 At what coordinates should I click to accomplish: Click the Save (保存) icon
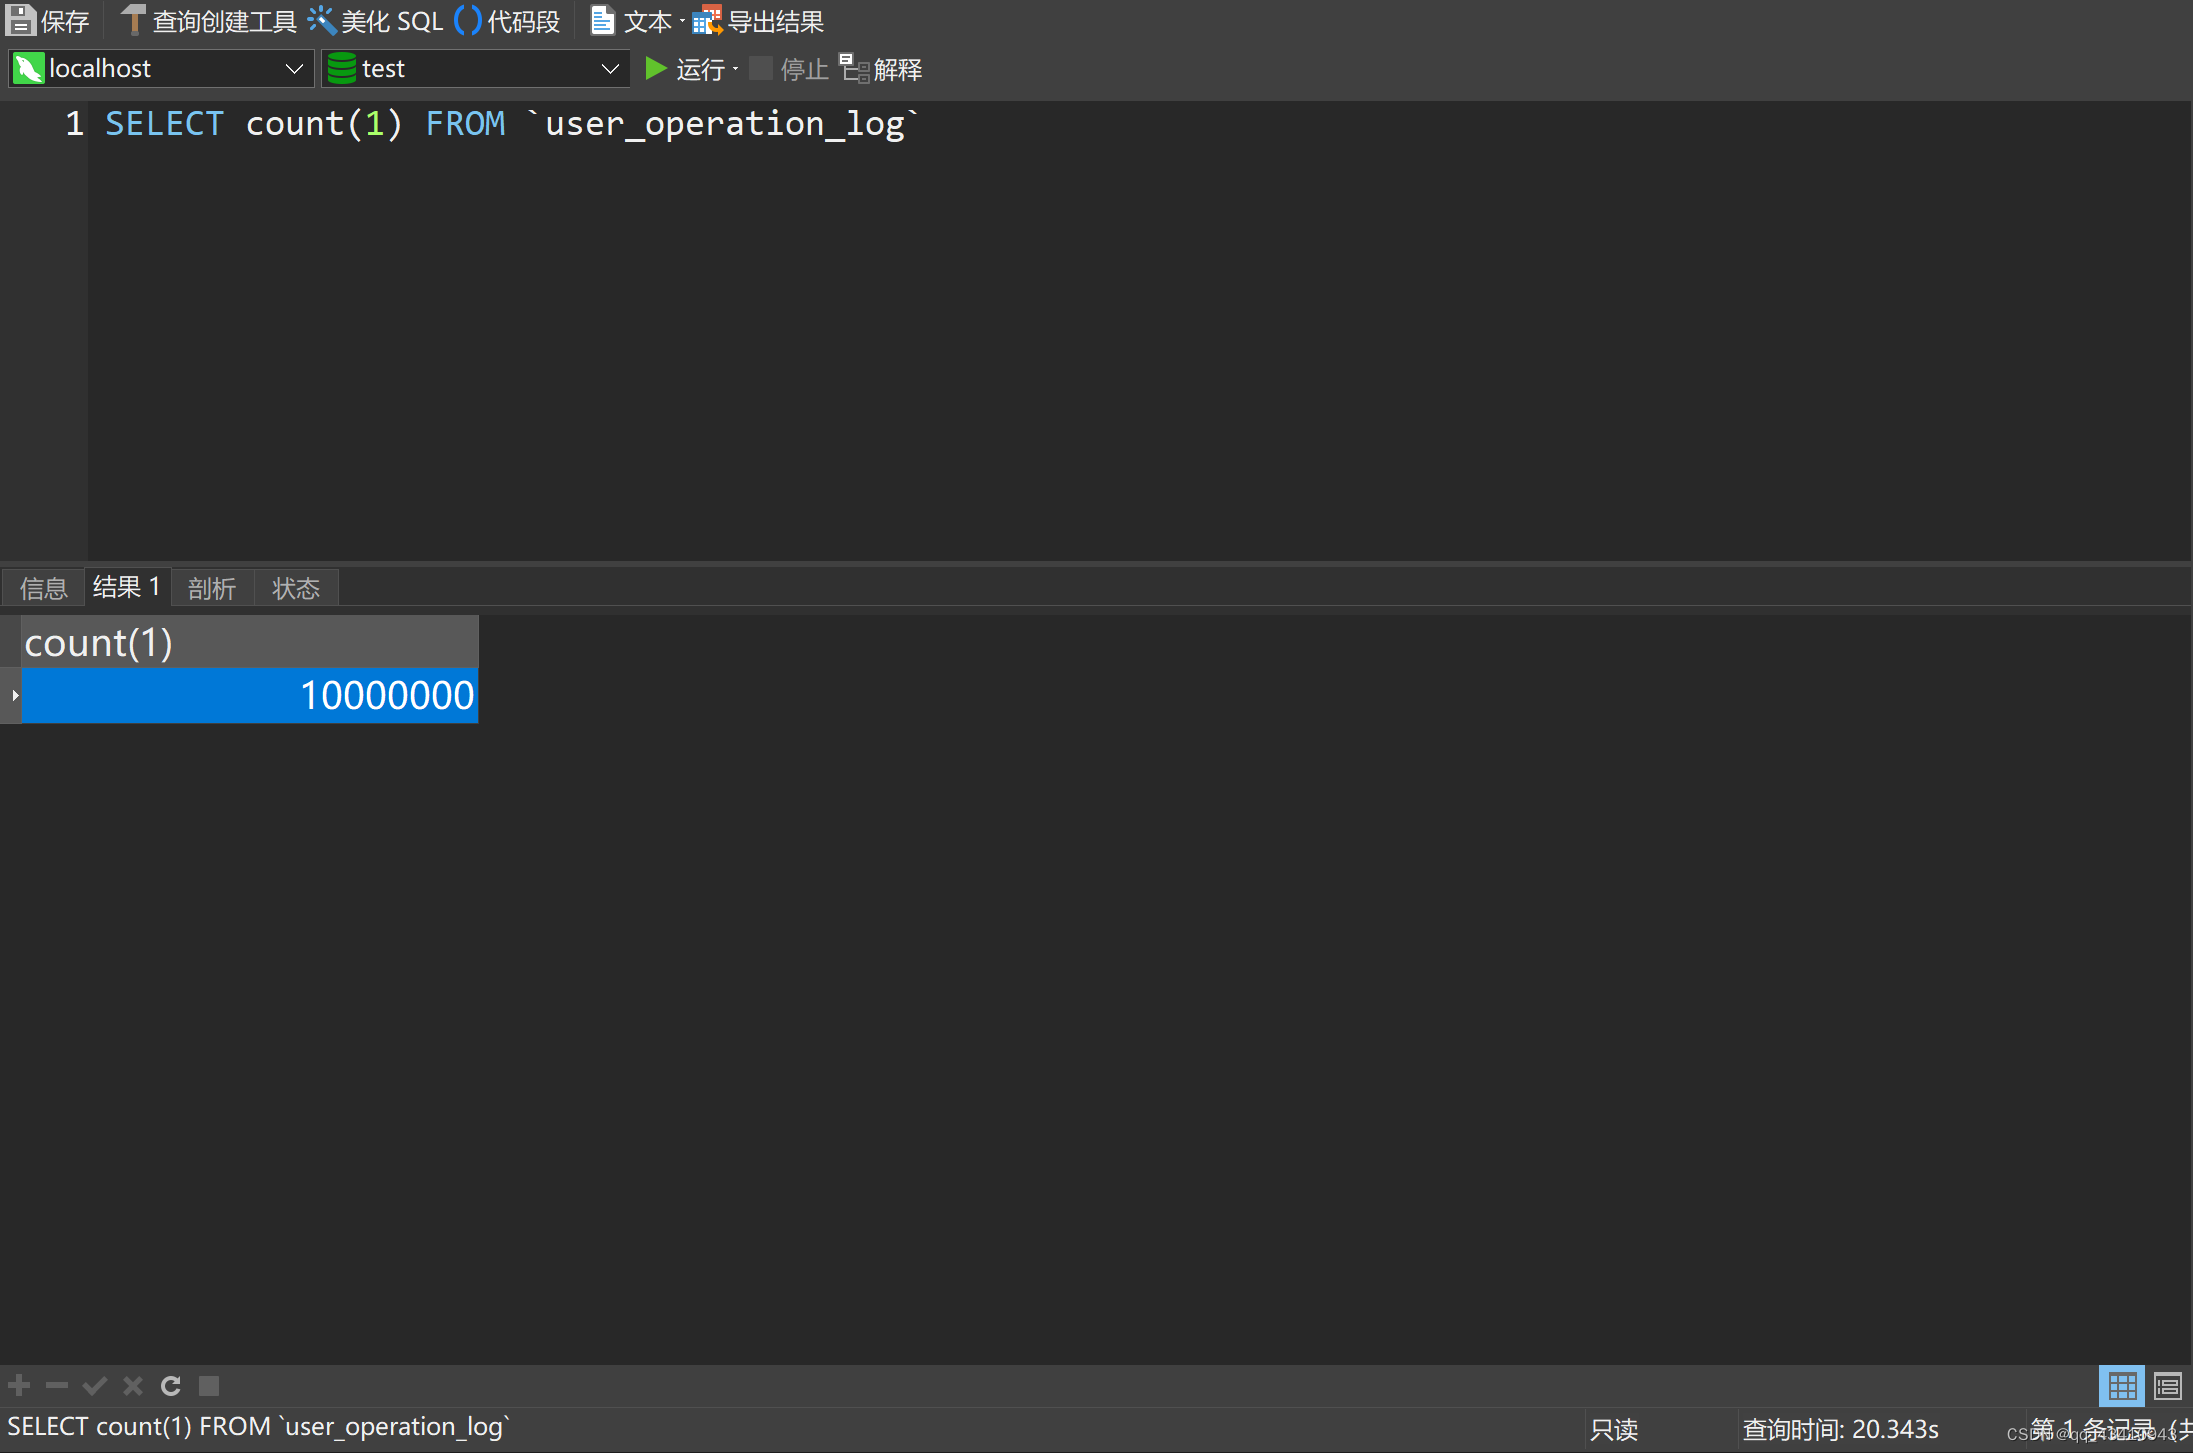(x=20, y=21)
